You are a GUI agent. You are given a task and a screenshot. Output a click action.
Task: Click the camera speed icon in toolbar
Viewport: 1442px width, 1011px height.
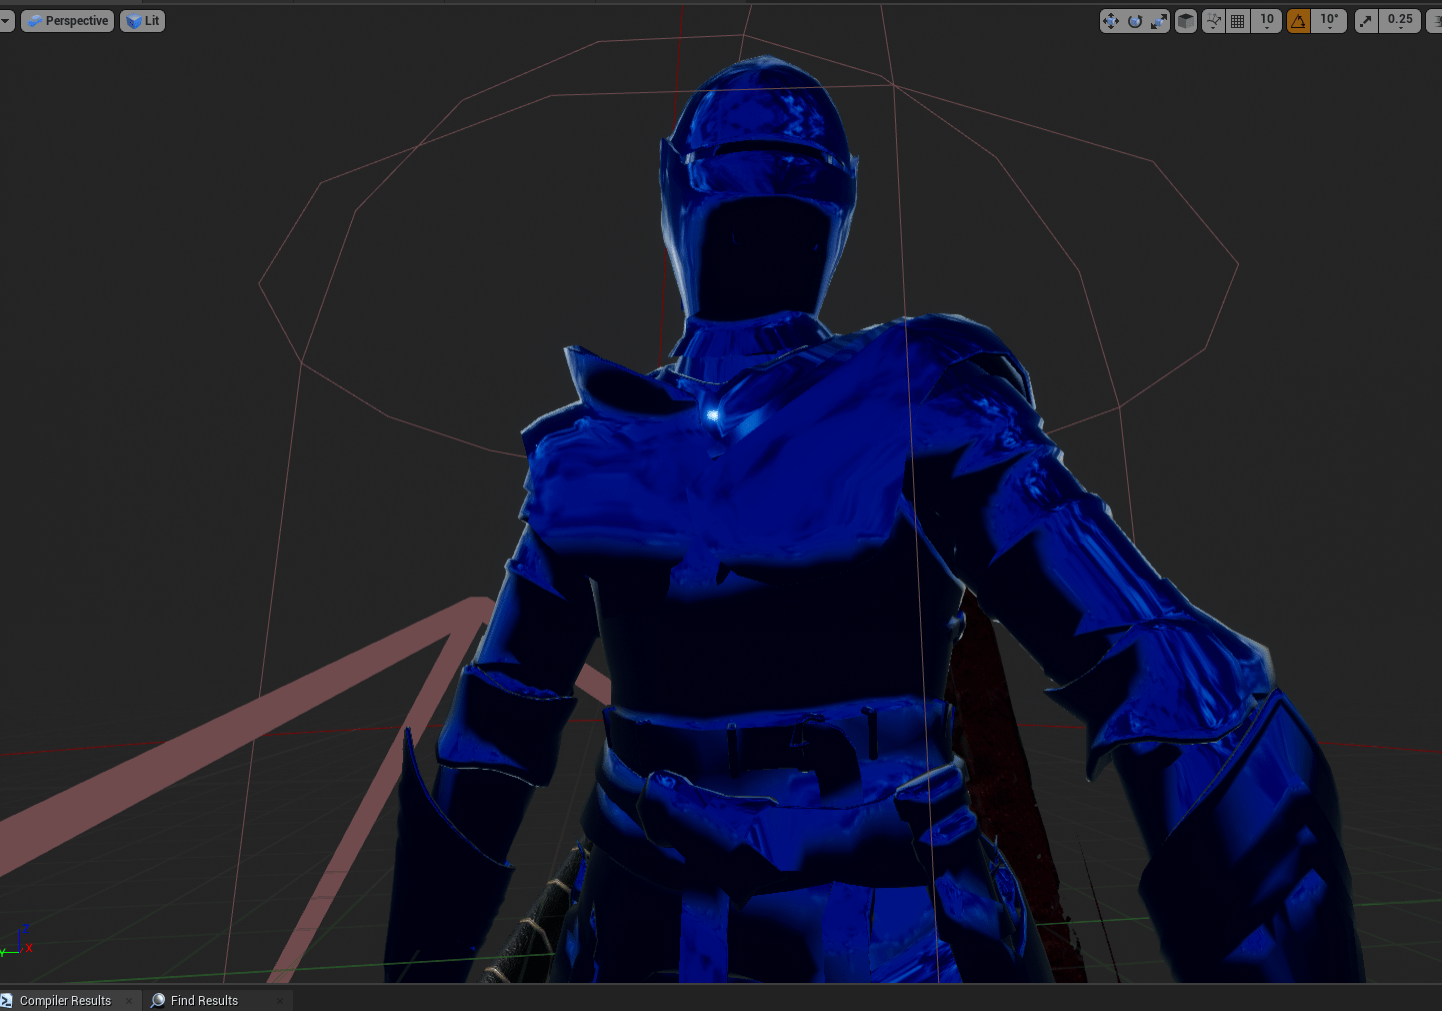(x=1436, y=21)
